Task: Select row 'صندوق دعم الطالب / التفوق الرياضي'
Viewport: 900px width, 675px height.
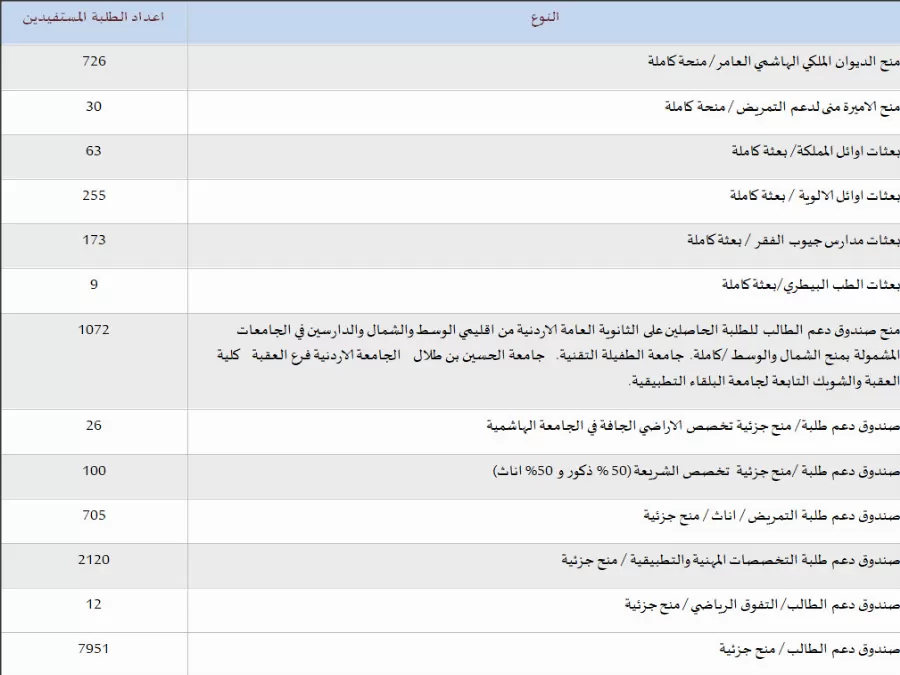Action: coord(450,611)
